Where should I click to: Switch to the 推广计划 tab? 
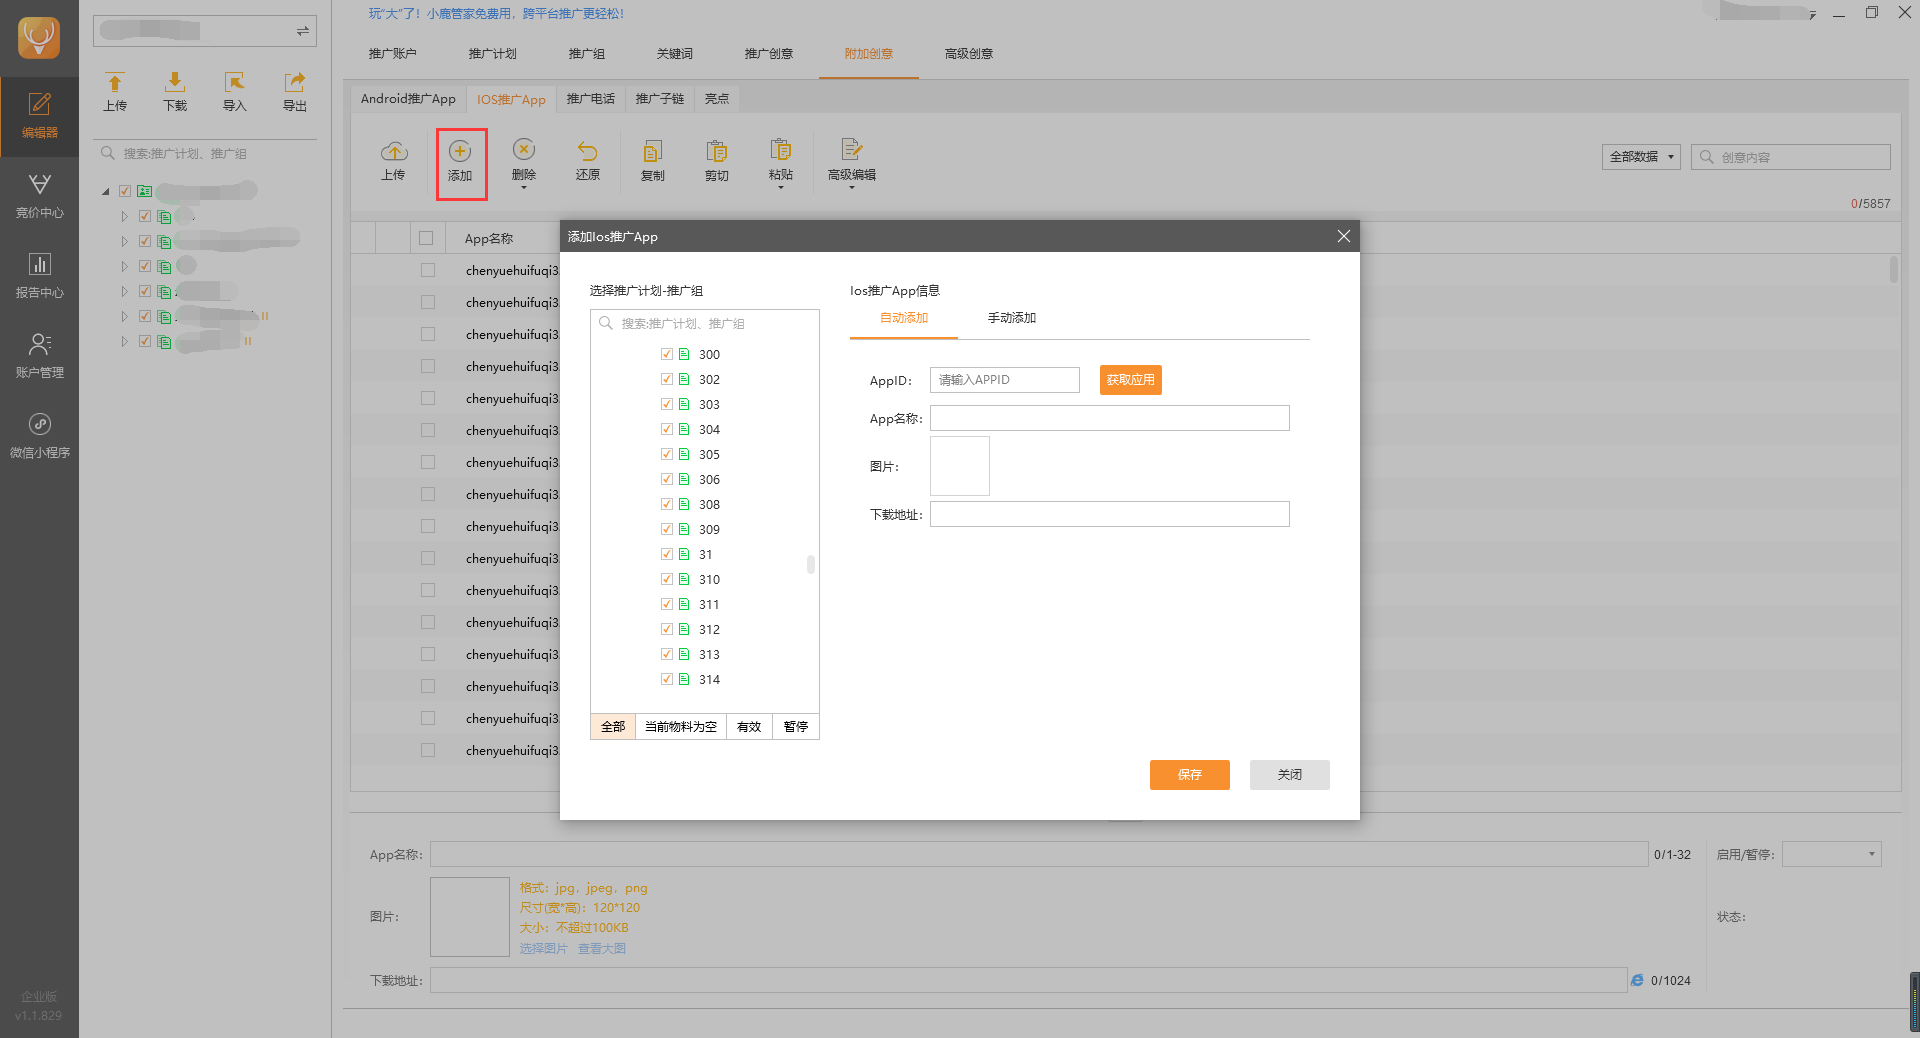(x=493, y=54)
